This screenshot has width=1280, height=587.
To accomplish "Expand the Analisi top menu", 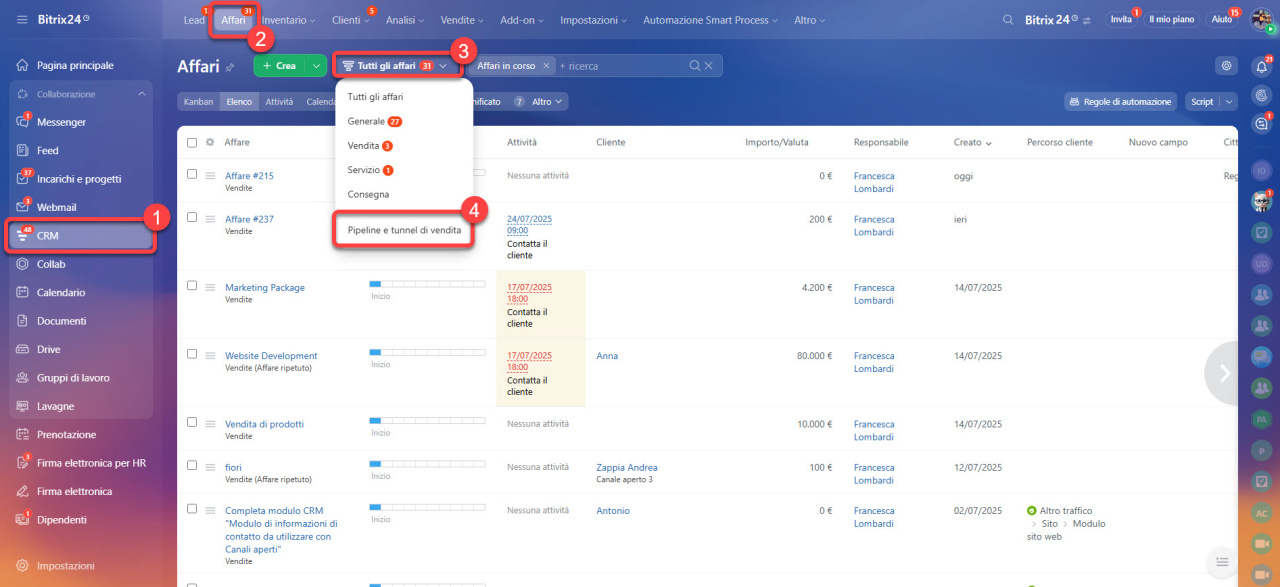I will pos(407,20).
